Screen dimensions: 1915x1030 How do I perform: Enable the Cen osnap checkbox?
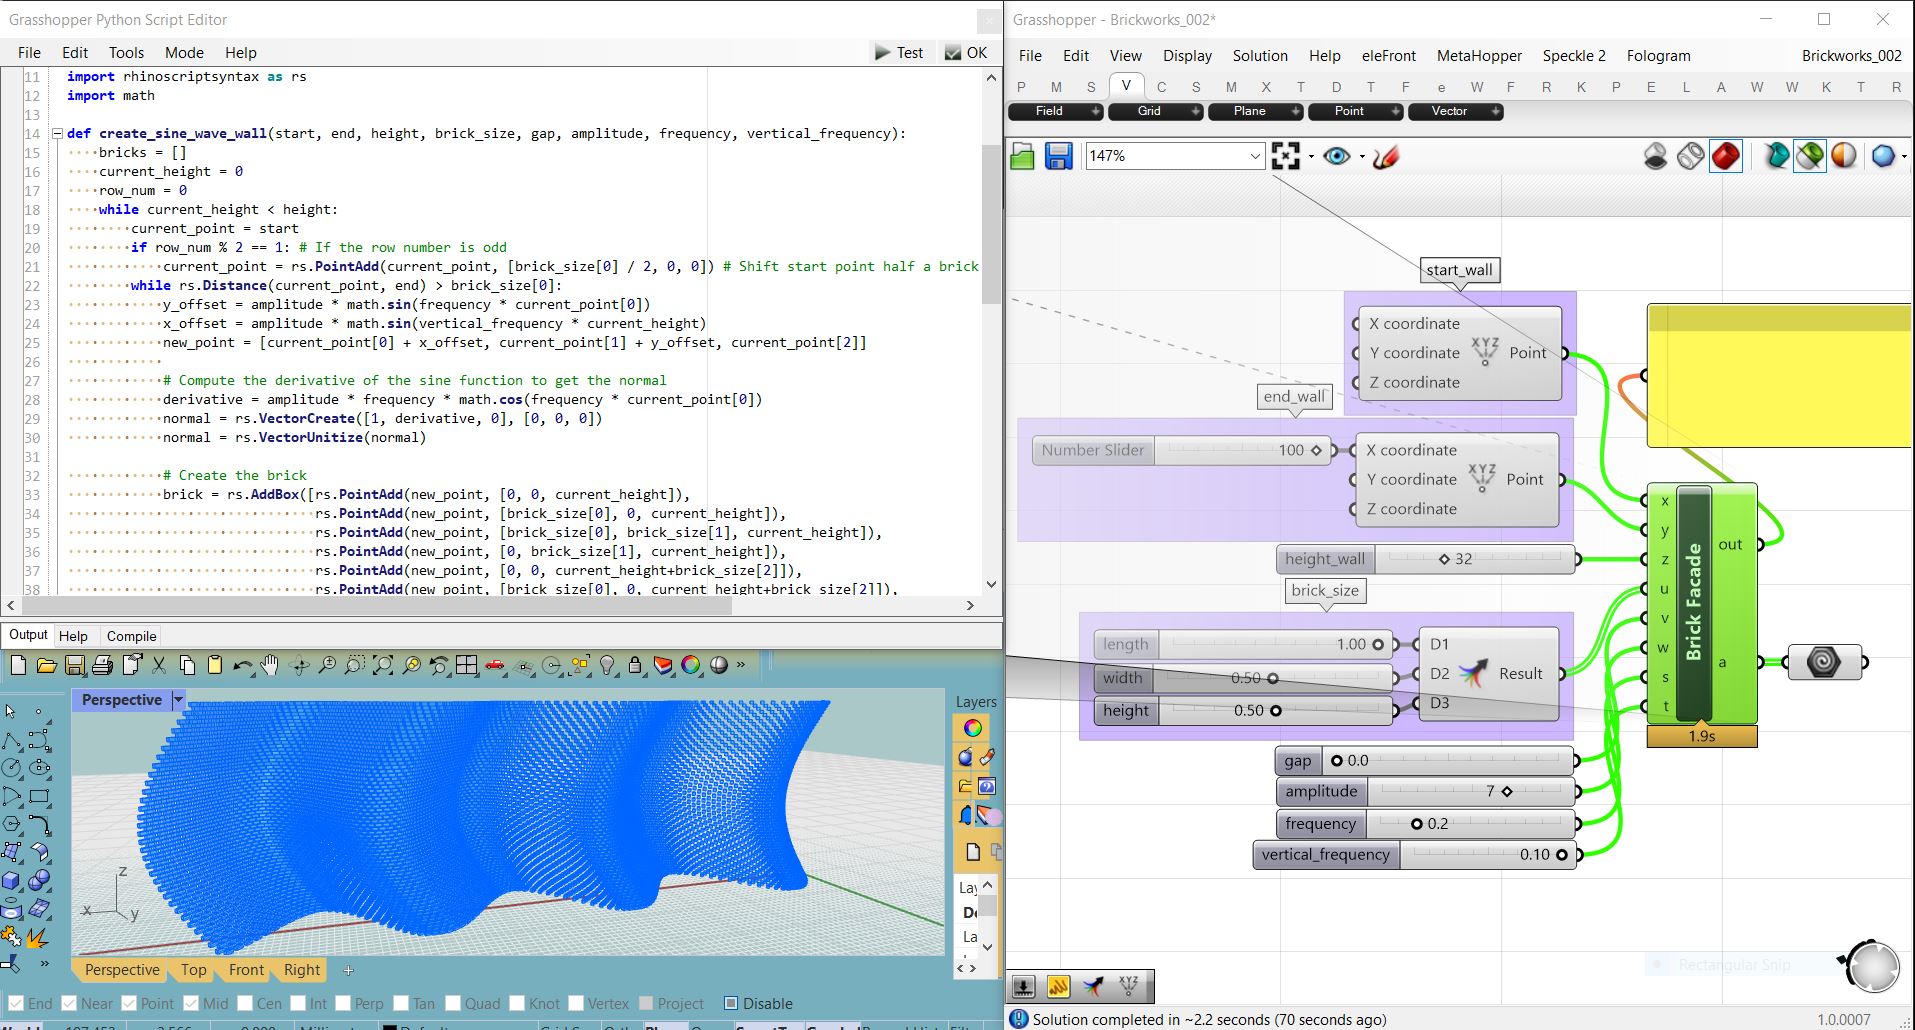click(245, 1003)
